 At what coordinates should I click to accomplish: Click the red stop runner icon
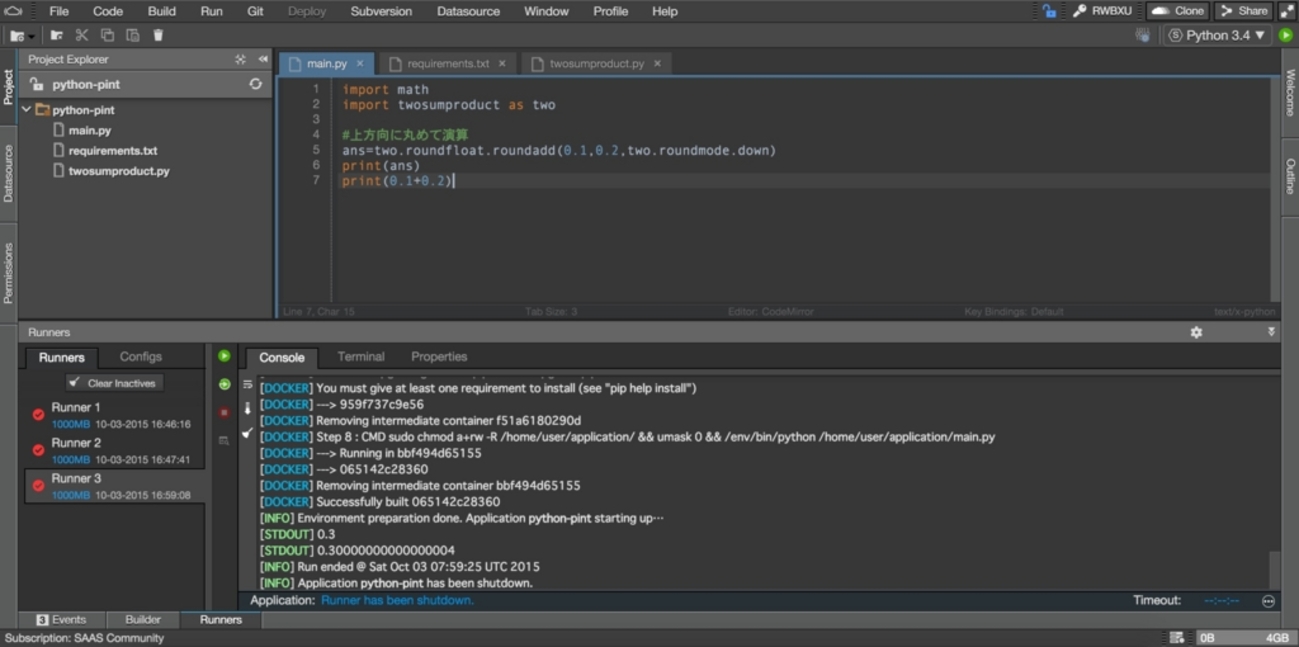[224, 412]
